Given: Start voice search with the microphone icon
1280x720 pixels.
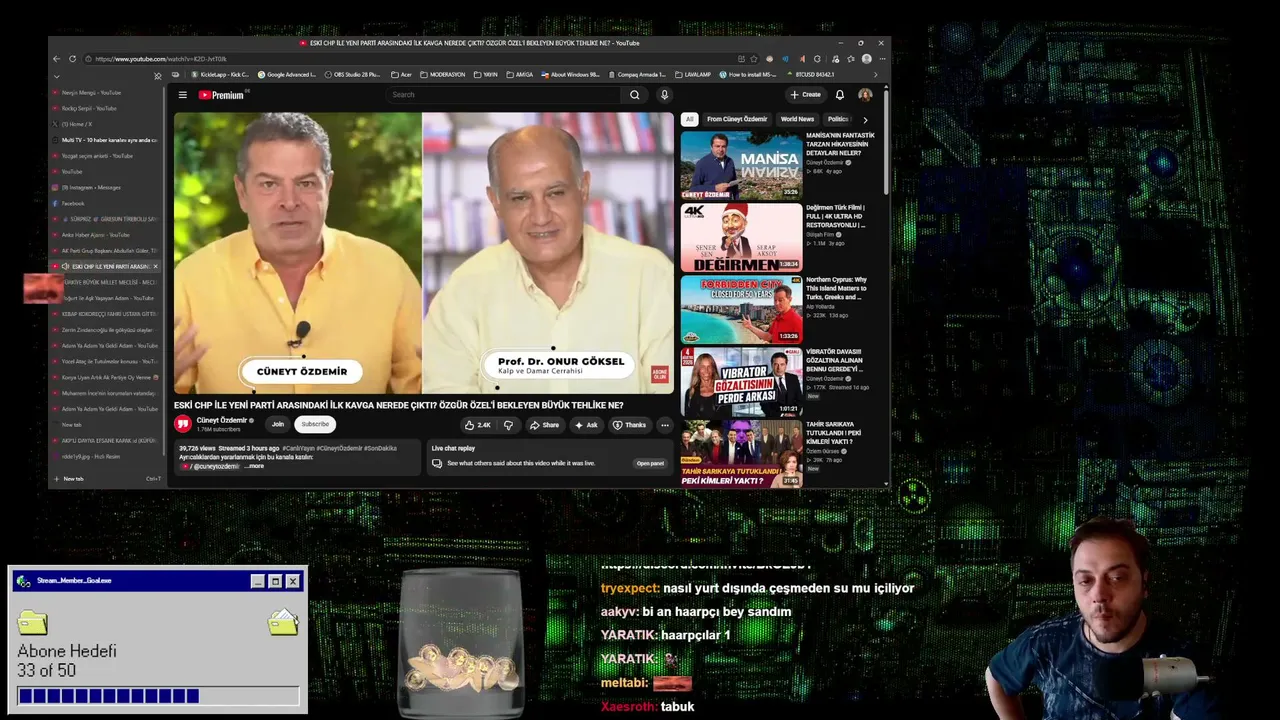Looking at the screenshot, I should pyautogui.click(x=664, y=95).
